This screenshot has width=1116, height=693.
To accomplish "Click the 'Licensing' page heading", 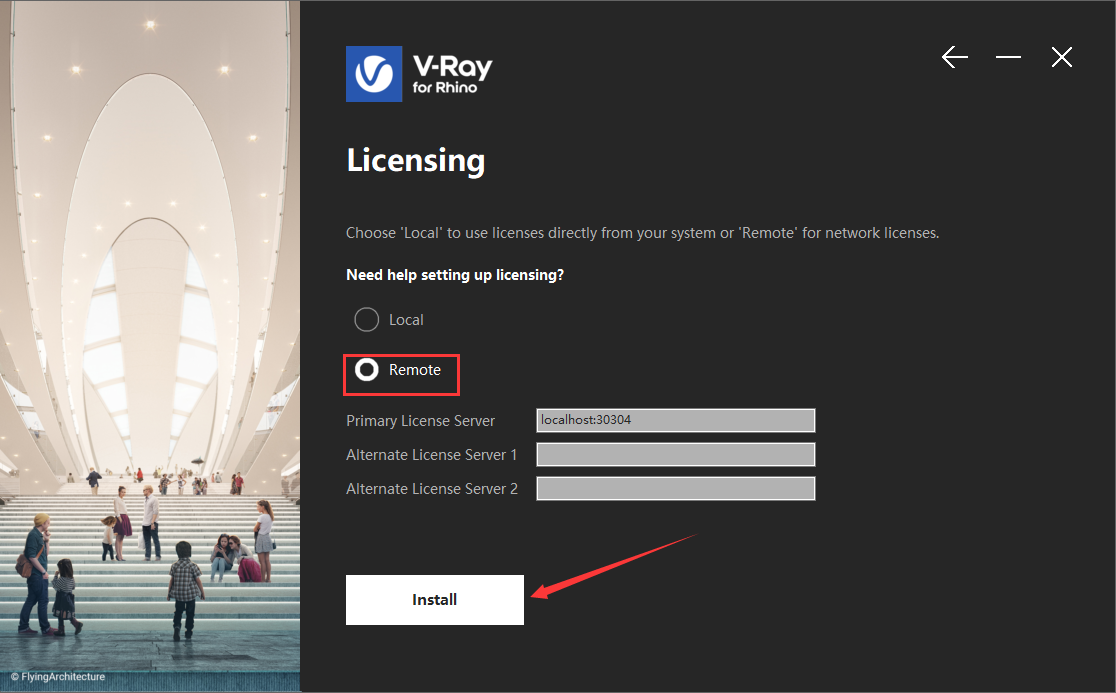I will coord(416,161).
